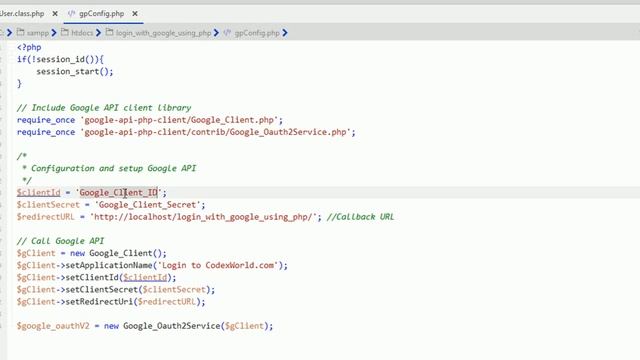The image size is (640, 360).
Task: Select gpConfig.php in the breadcrumb
Action: point(257,33)
